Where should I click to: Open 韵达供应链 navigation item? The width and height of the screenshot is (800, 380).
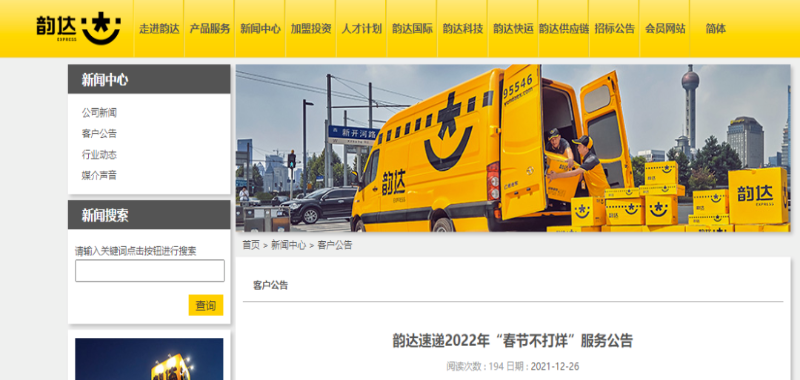point(563,29)
